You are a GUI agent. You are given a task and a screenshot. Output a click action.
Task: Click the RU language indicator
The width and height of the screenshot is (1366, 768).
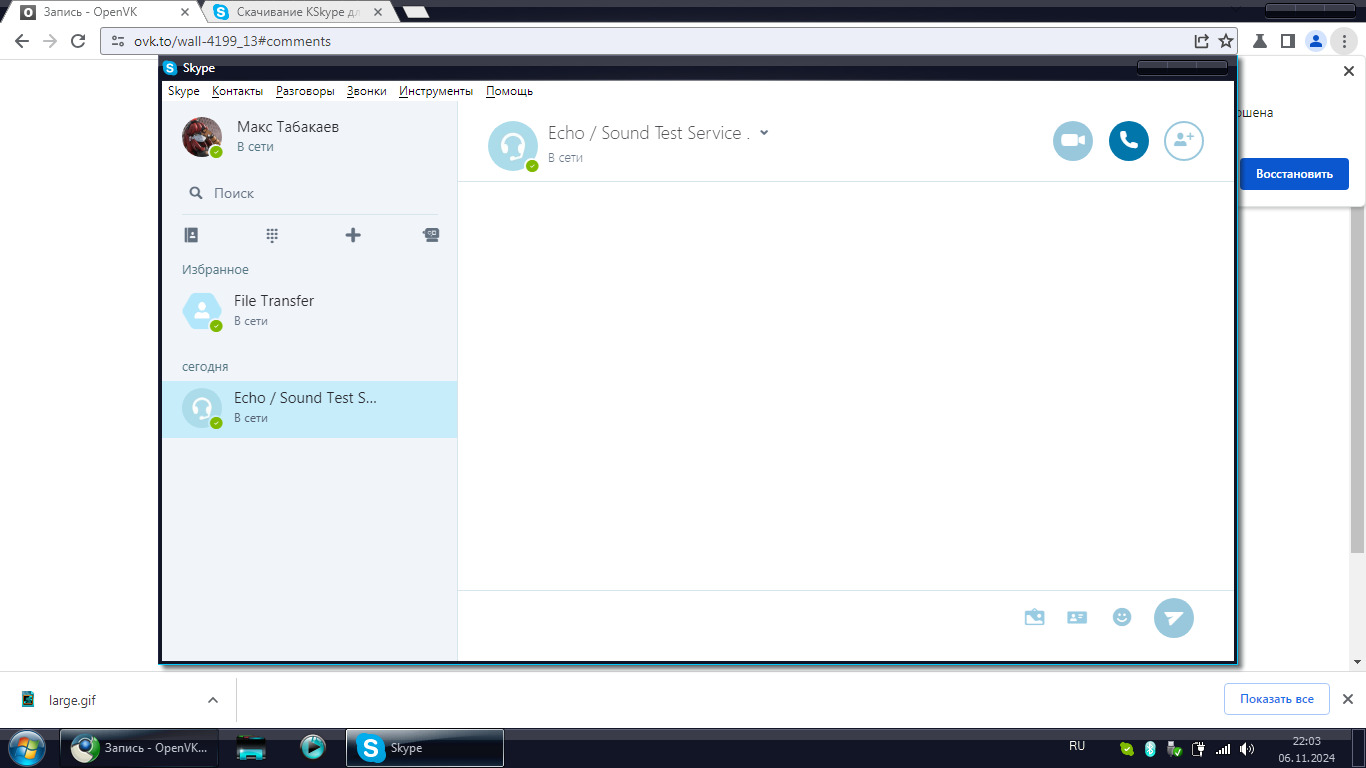[1077, 746]
